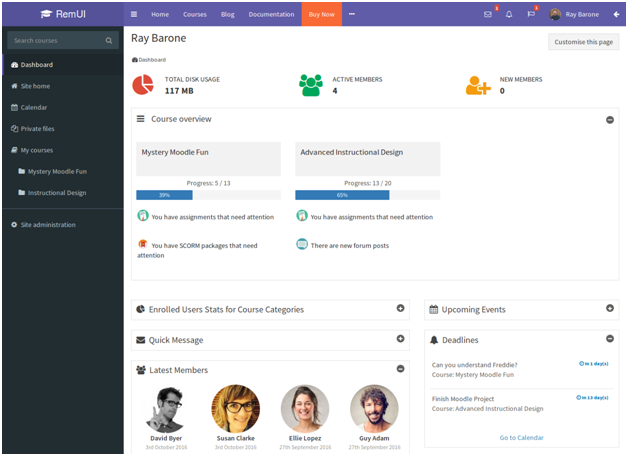Expand the Upcoming Events block
The image size is (628, 456).
(x=610, y=308)
